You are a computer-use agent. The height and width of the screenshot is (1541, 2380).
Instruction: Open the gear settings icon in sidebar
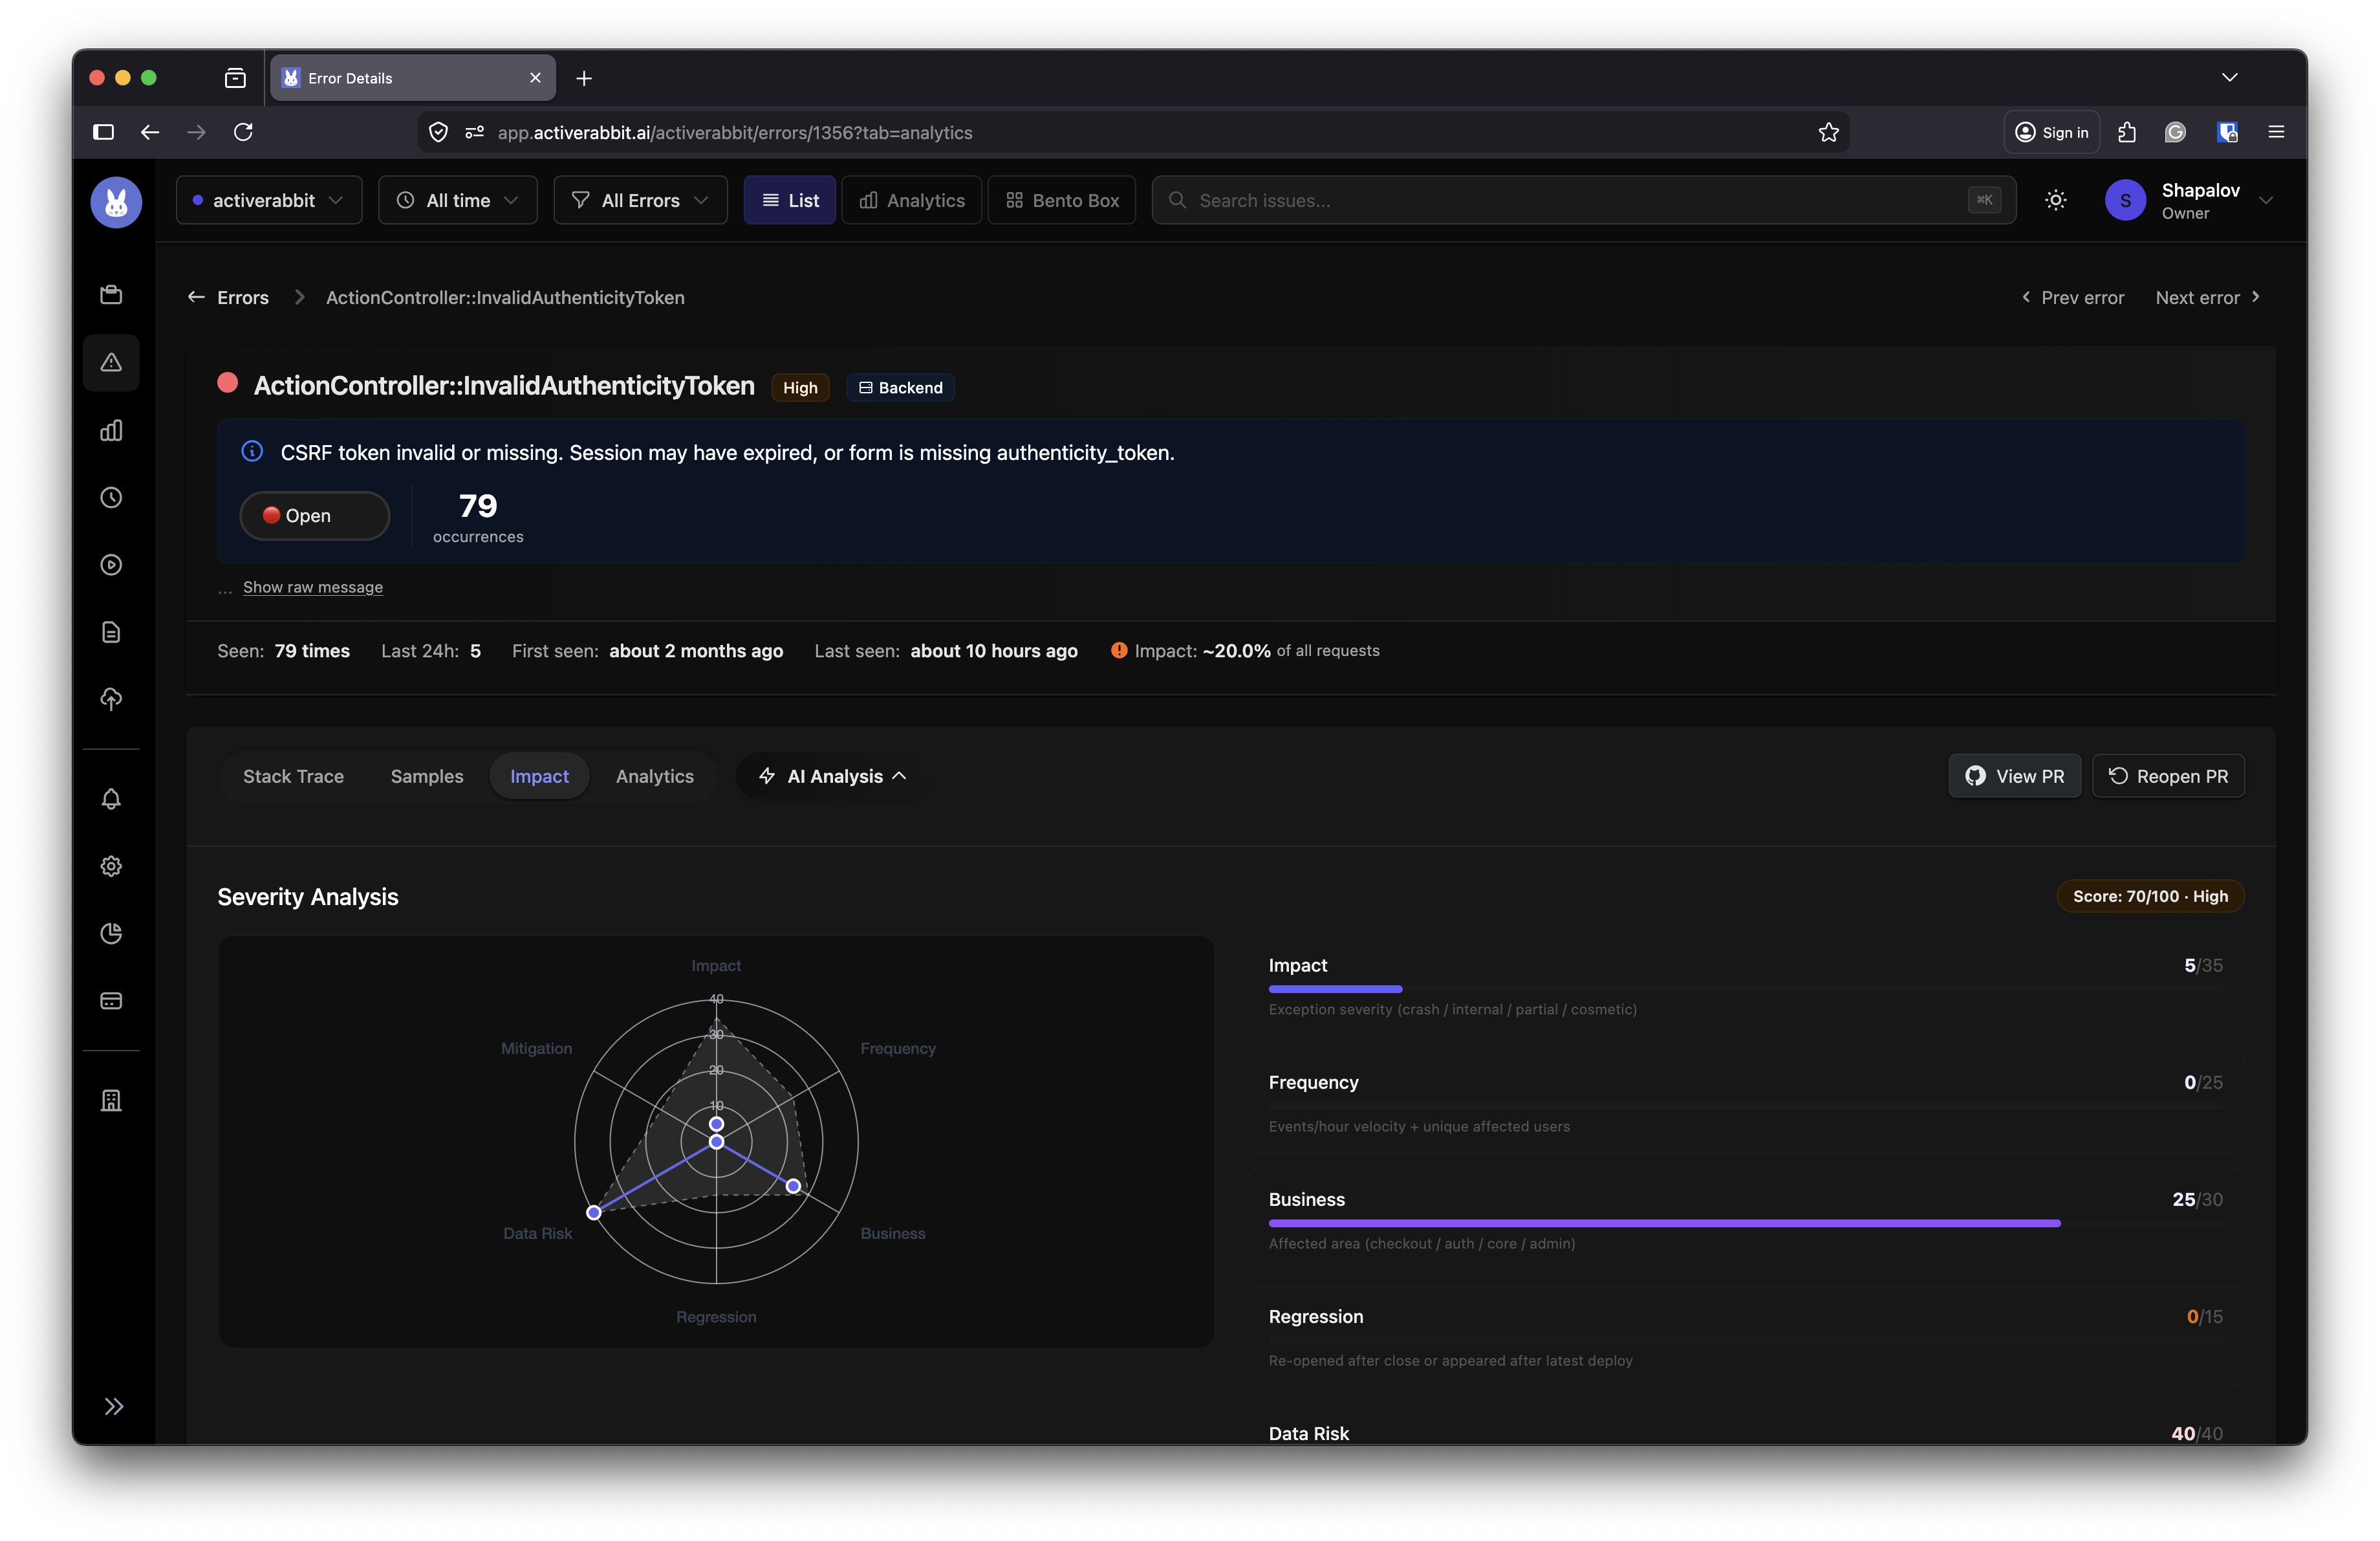[x=111, y=866]
